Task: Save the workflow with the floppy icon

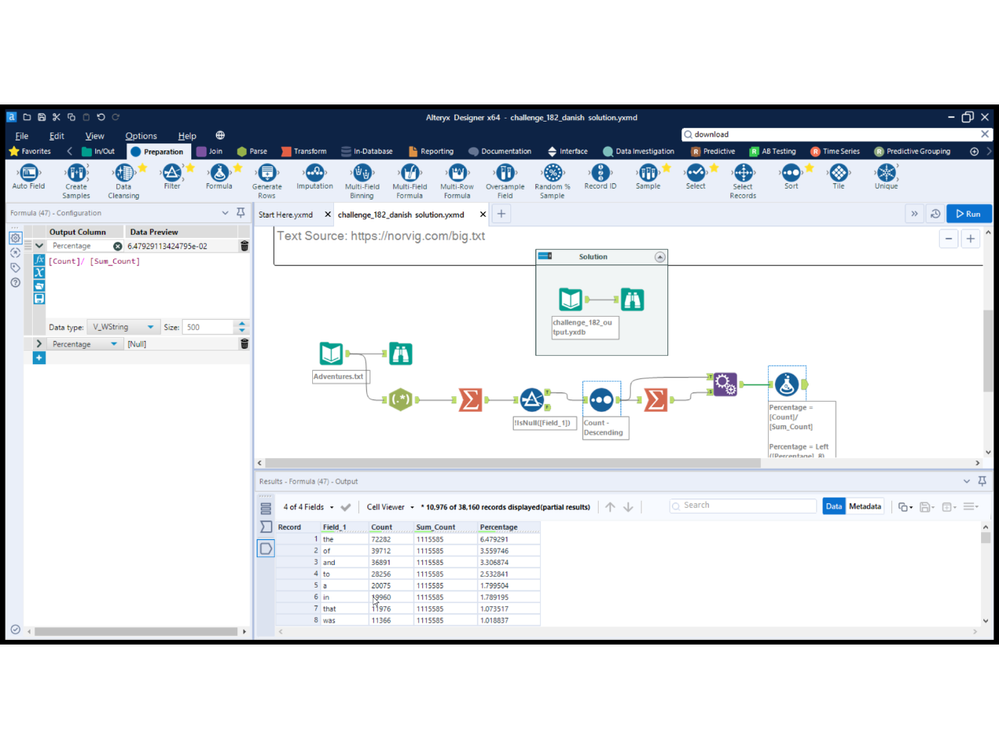Action: click(41, 117)
